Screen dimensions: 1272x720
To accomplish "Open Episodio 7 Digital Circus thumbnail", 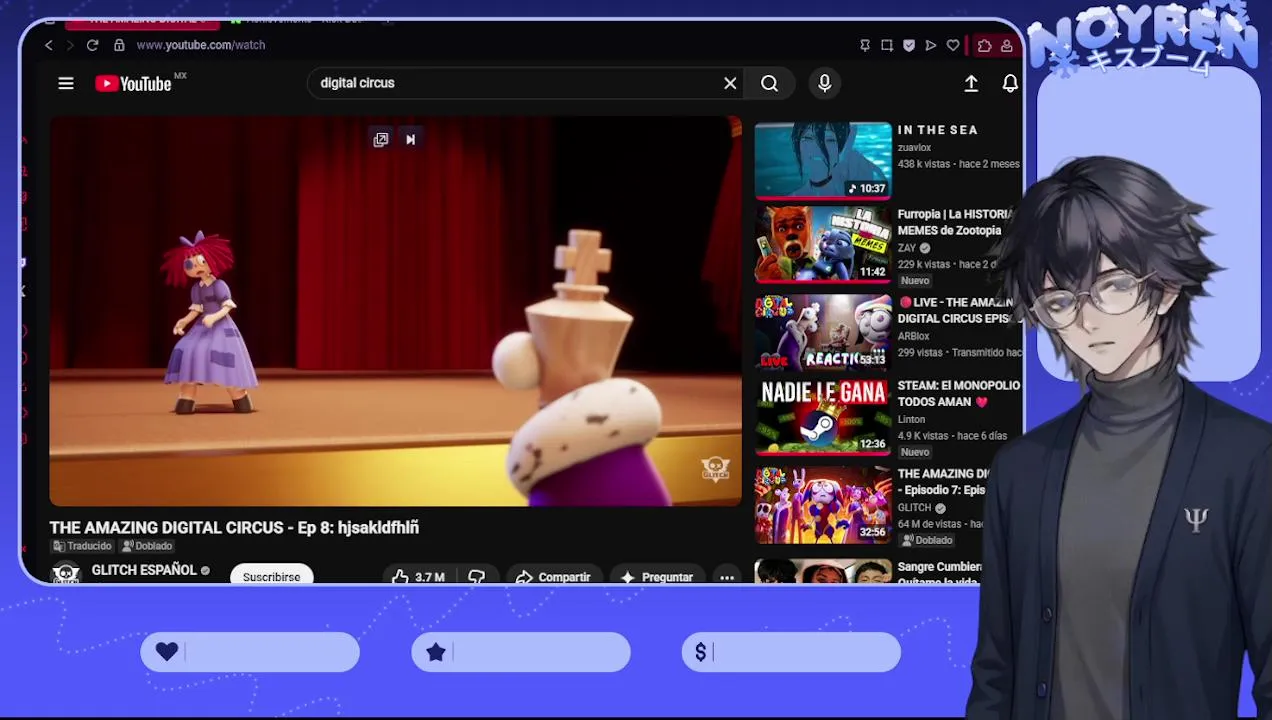I will pyautogui.click(x=823, y=503).
